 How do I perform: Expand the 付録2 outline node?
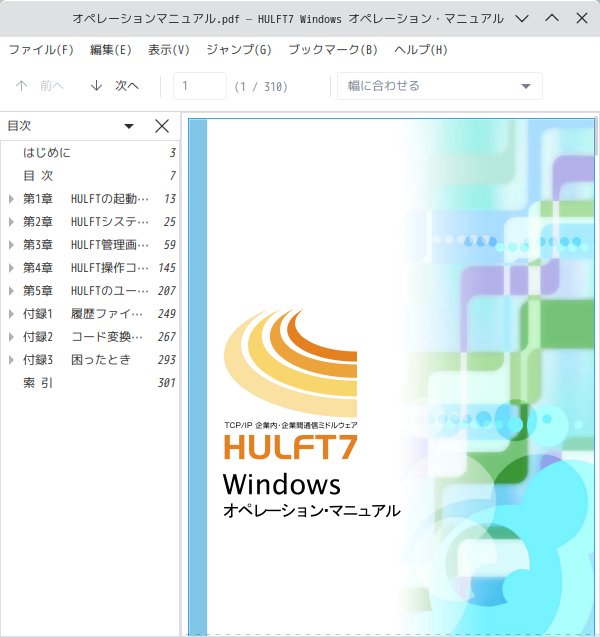pyautogui.click(x=11, y=337)
